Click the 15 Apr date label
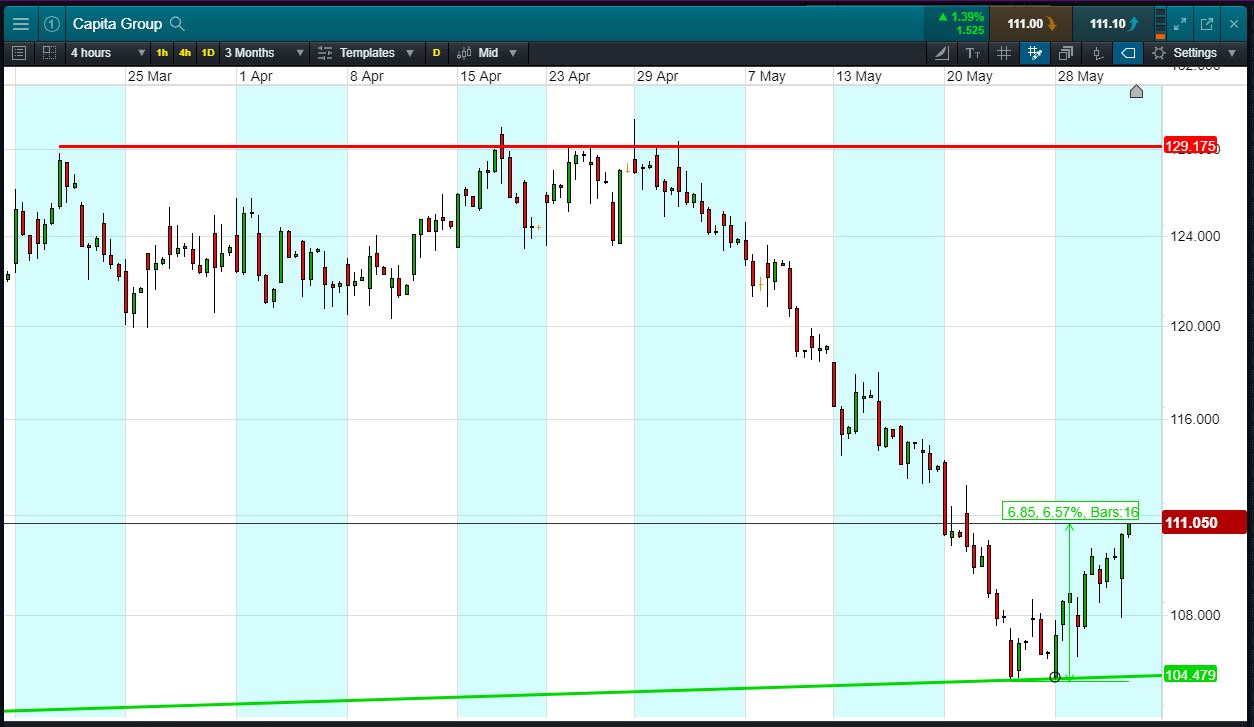The width and height of the screenshot is (1254, 727). coord(480,76)
